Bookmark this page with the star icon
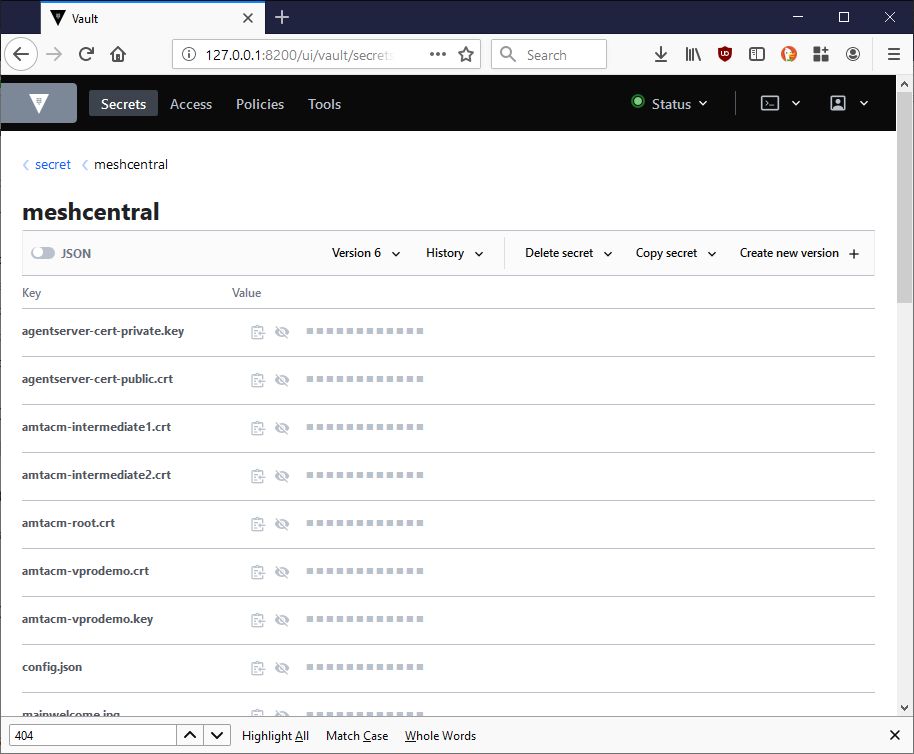914x754 pixels. (x=466, y=55)
